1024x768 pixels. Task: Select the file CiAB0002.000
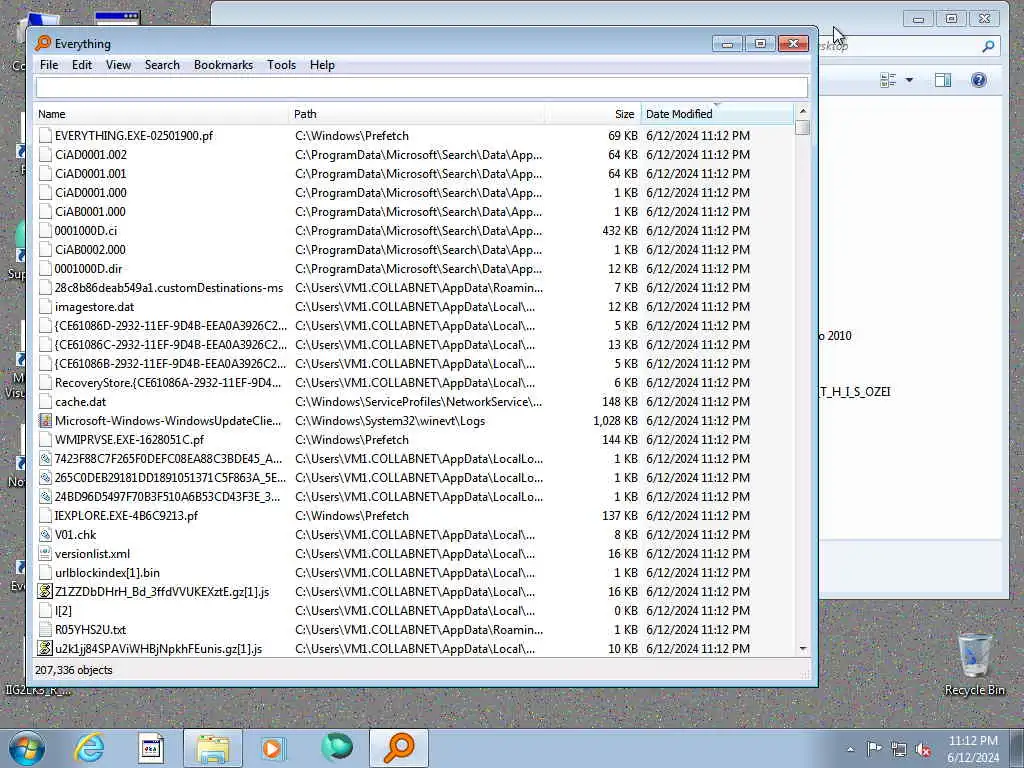point(90,249)
